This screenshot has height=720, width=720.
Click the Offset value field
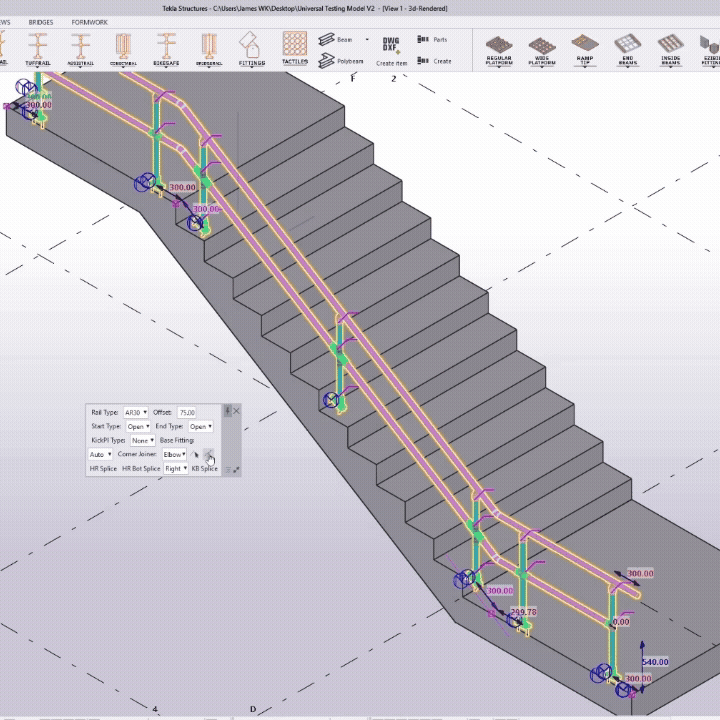tap(187, 412)
